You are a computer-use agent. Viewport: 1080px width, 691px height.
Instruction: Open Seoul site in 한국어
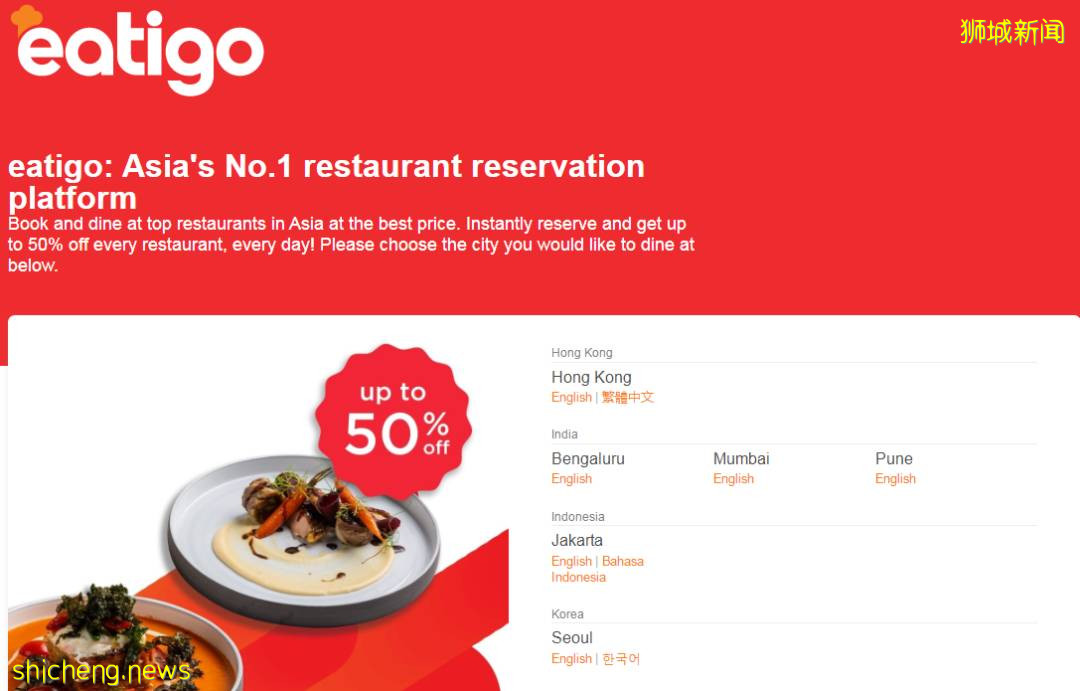point(621,659)
